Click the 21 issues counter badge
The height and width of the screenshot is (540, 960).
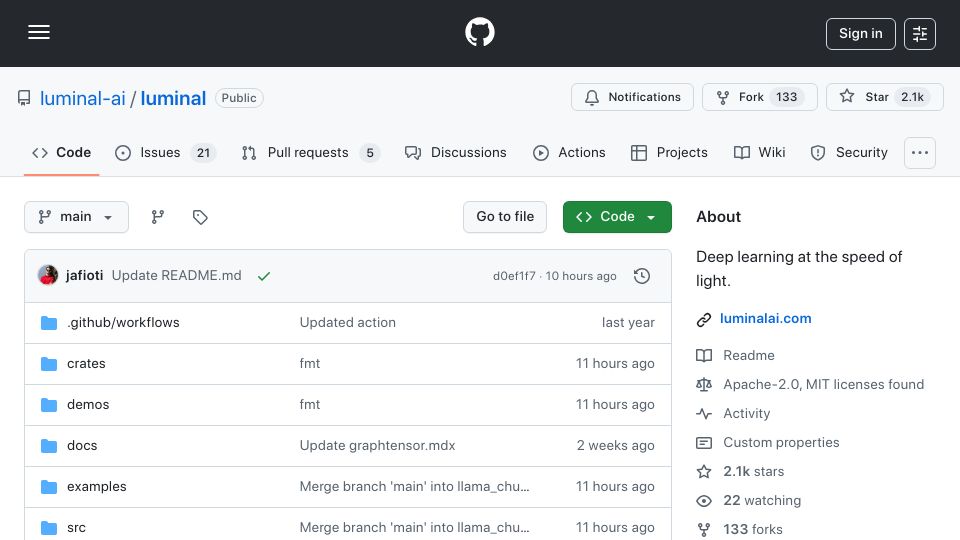(203, 153)
